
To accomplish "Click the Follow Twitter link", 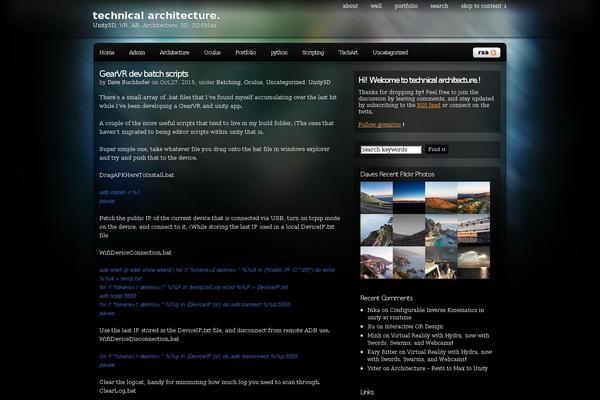I will point(379,124).
